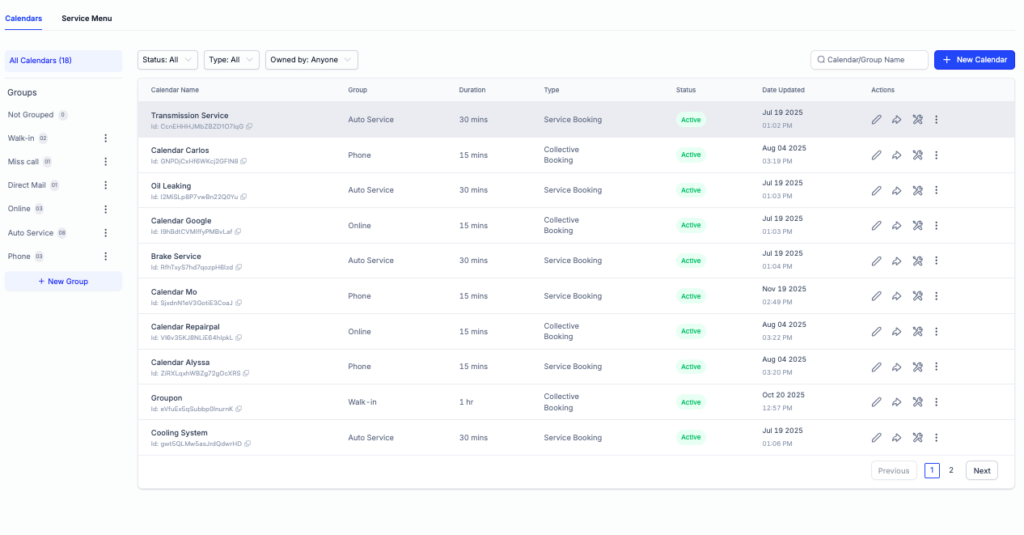Open the Status: All dropdown
Viewport: 1024px width, 535px height.
(x=167, y=60)
